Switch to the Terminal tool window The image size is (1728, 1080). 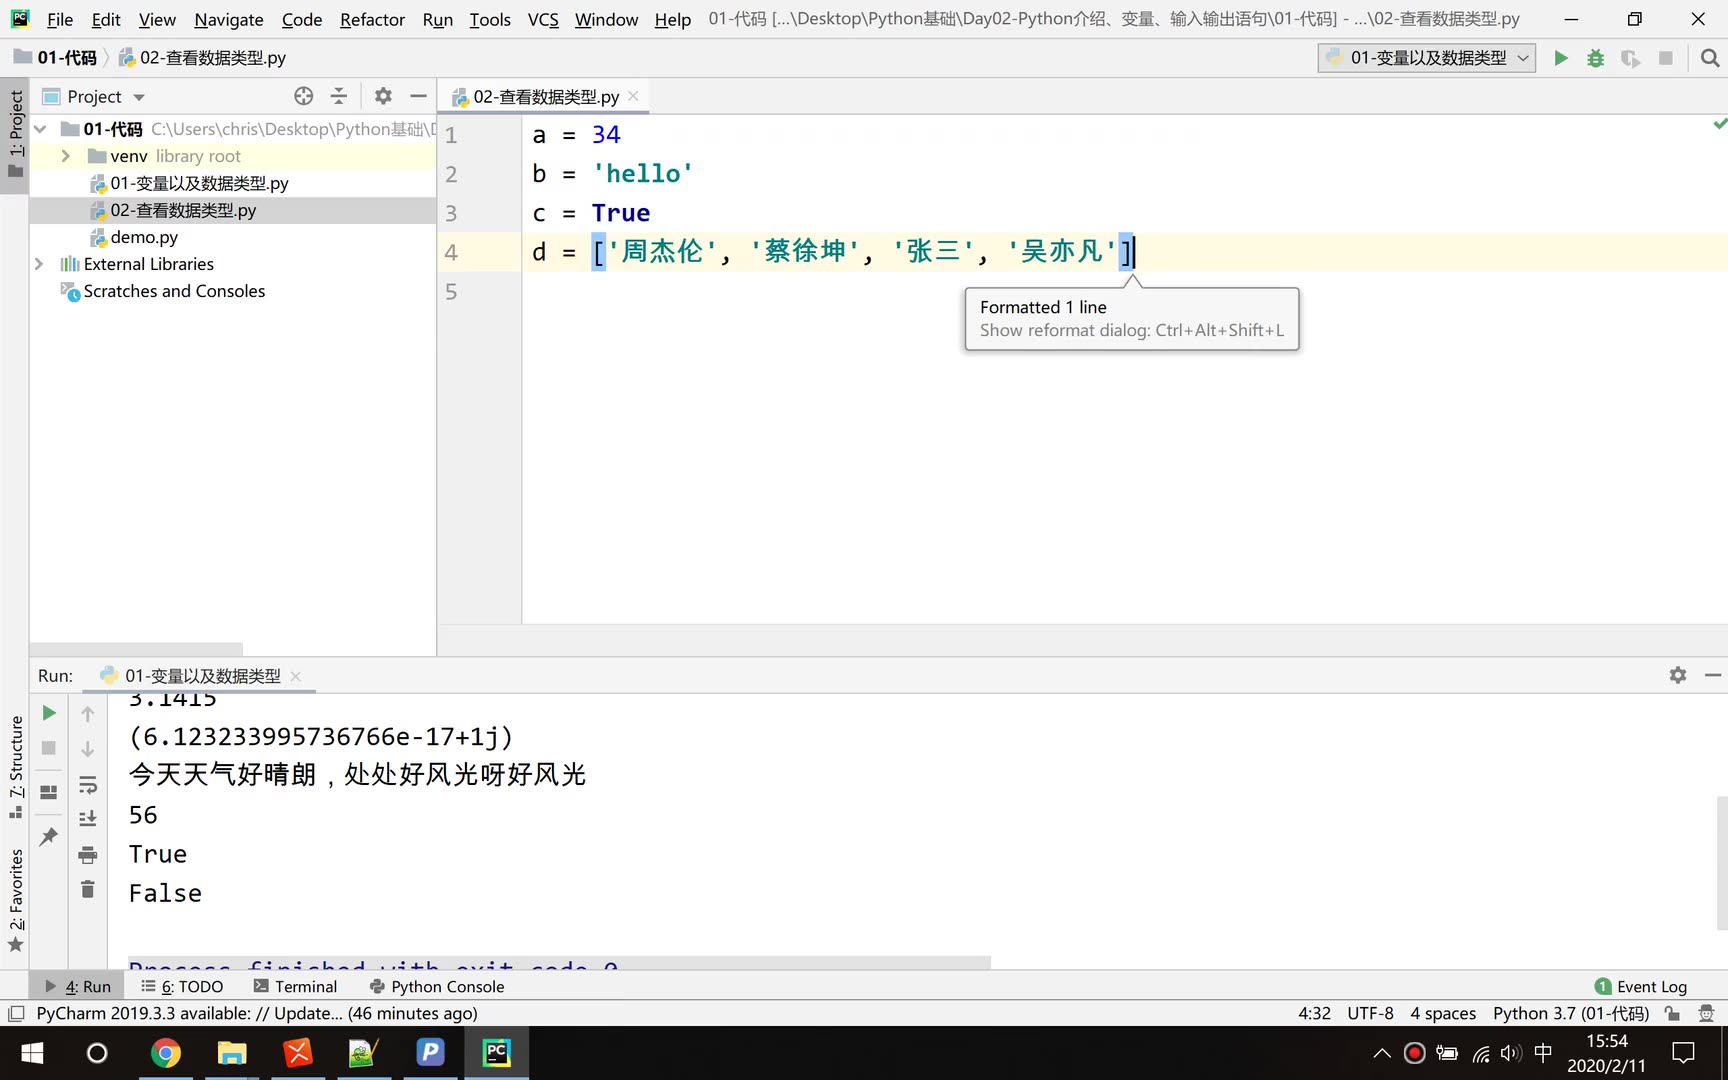click(295, 986)
